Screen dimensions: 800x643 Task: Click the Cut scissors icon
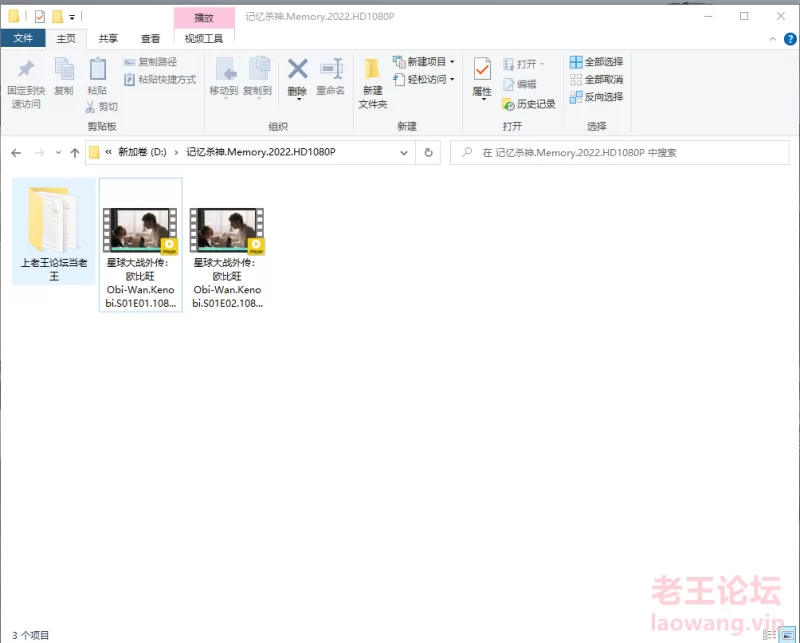[90, 107]
